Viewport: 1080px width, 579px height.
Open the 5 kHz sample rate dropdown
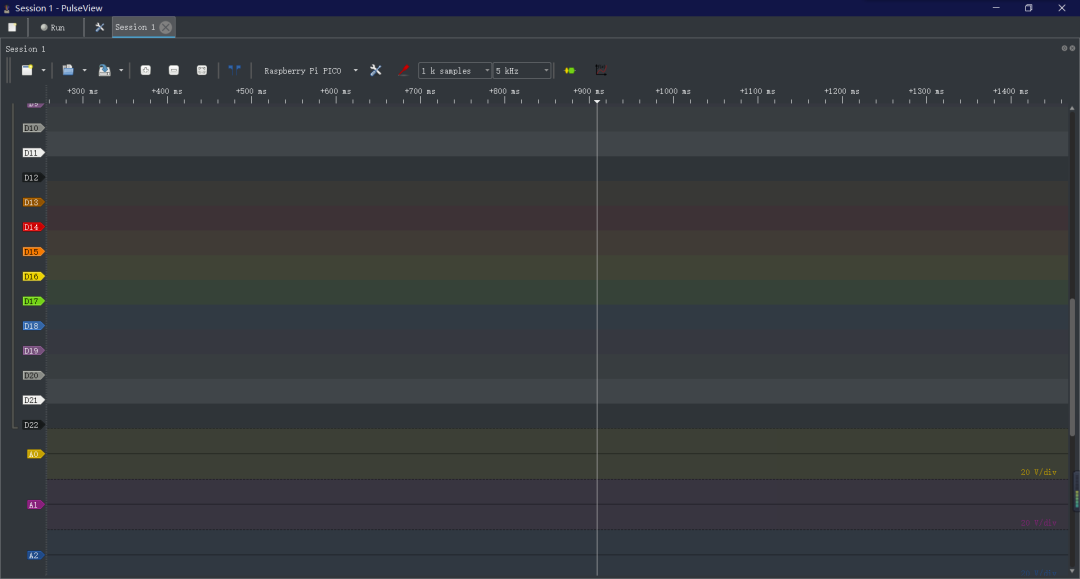(x=522, y=71)
